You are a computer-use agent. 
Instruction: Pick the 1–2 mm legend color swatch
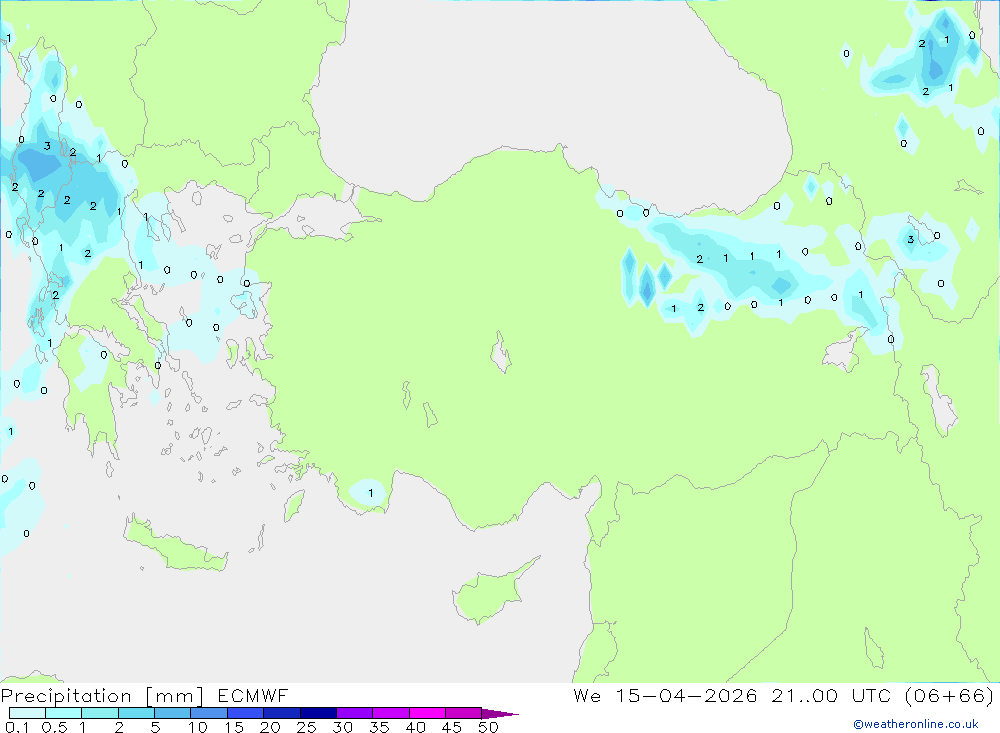click(99, 713)
